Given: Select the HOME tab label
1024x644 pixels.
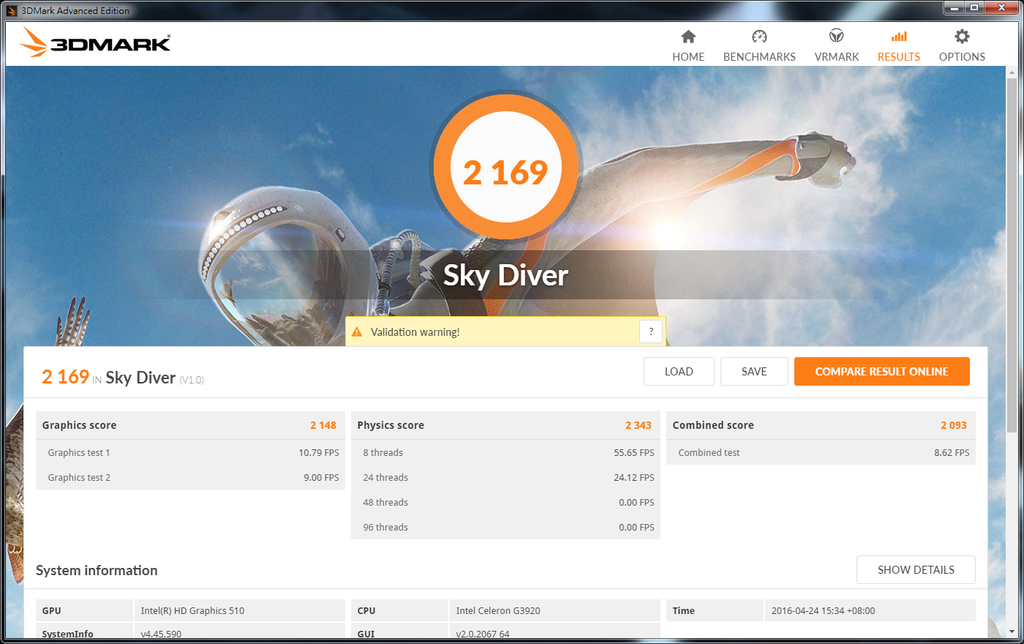Looking at the screenshot, I should pos(688,57).
